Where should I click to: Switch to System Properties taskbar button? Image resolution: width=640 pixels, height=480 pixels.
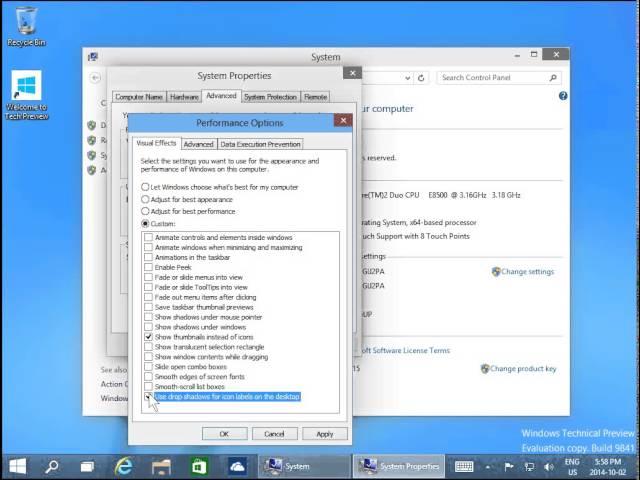click(399, 466)
